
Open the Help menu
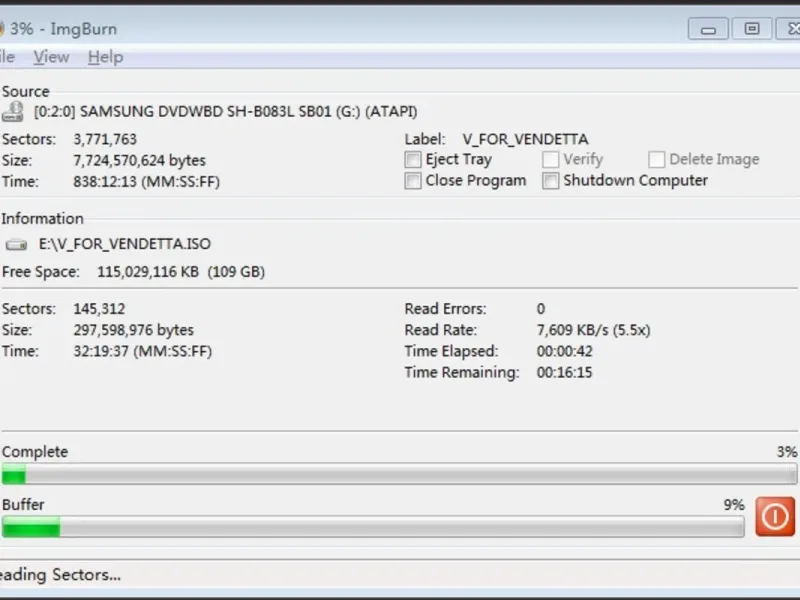[106, 57]
